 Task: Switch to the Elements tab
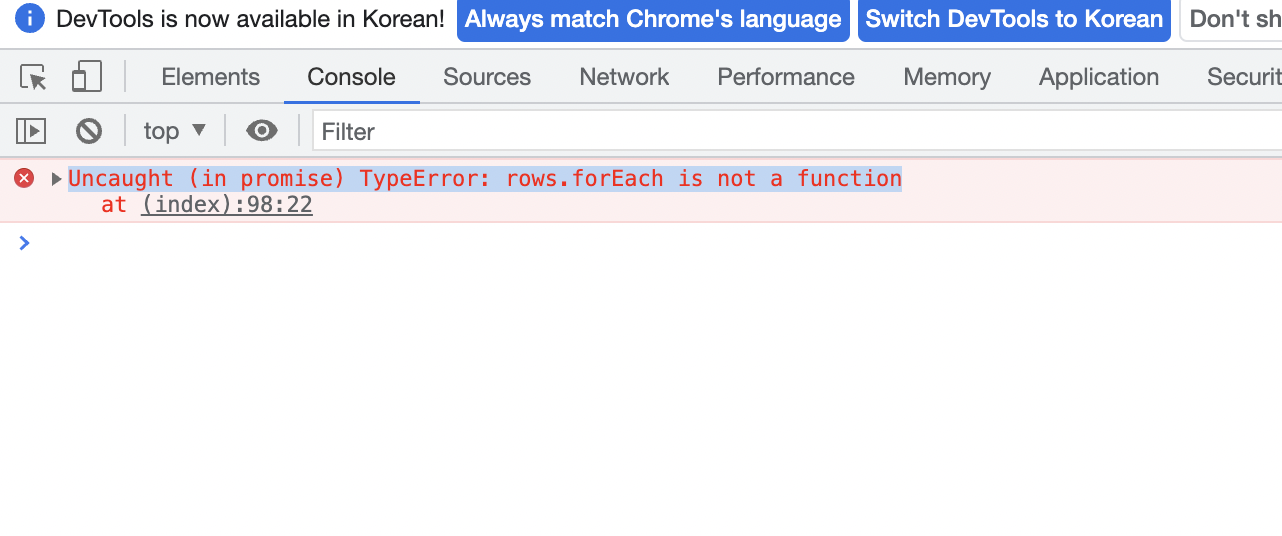pos(210,77)
